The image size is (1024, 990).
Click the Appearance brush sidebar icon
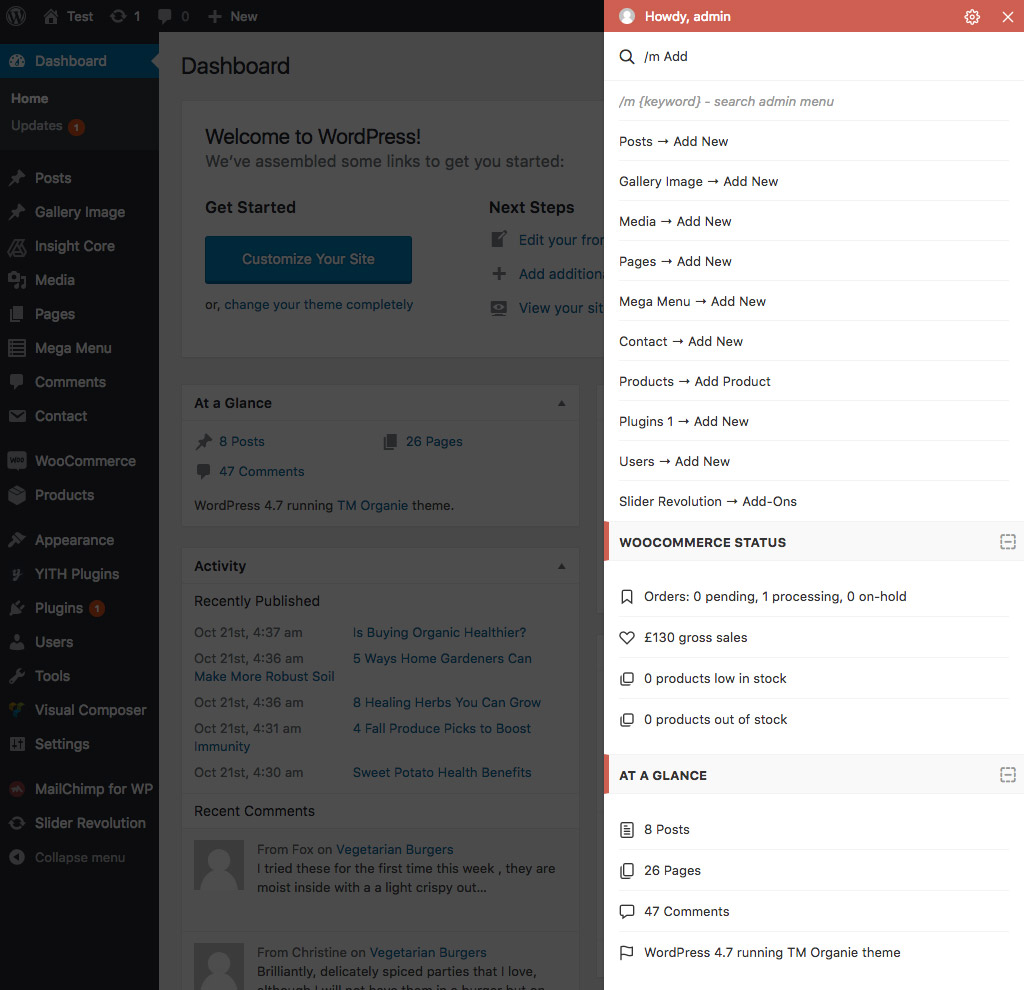point(17,540)
